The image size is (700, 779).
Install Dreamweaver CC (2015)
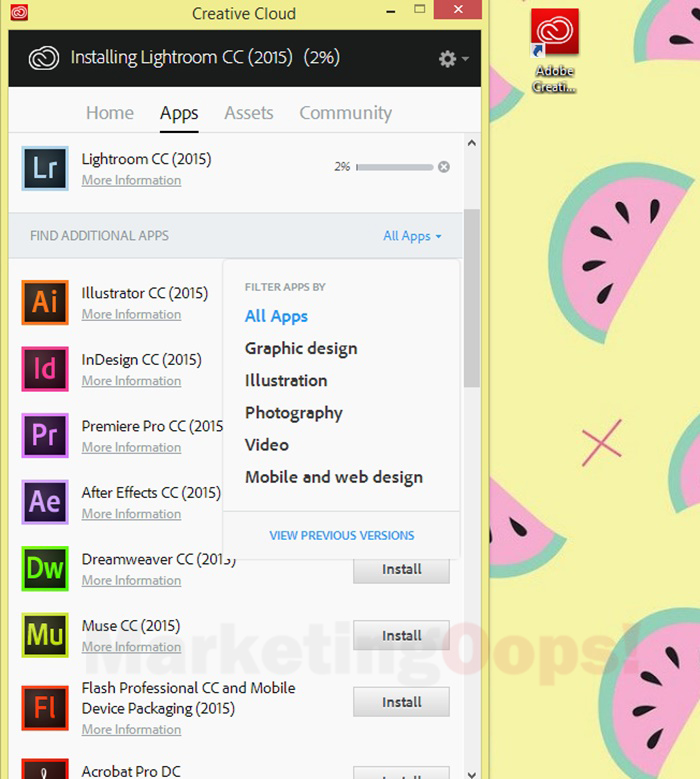401,571
